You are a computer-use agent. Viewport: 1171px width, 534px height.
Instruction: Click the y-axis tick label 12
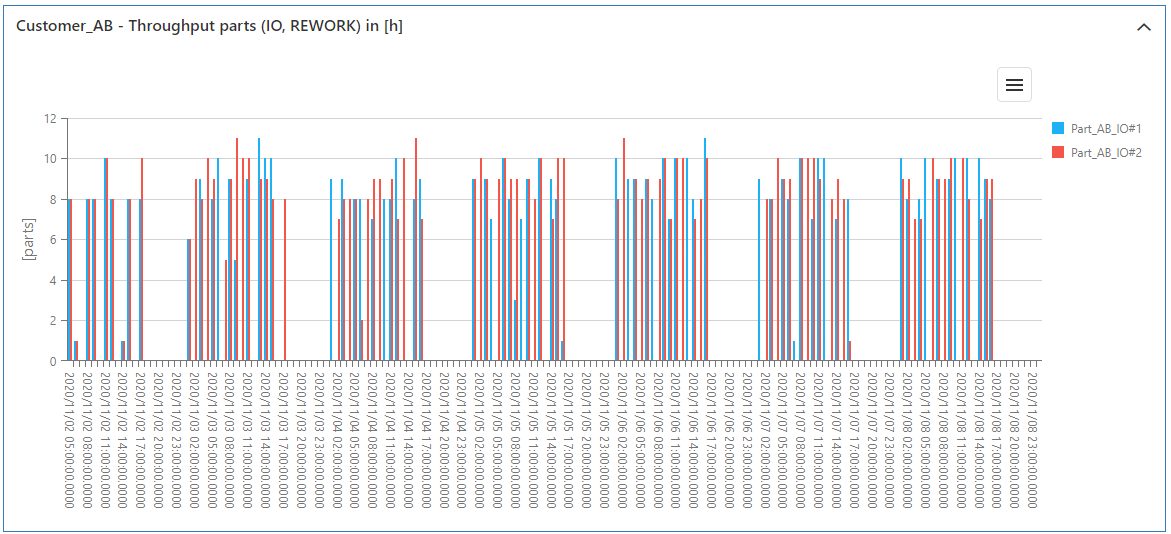click(x=49, y=118)
